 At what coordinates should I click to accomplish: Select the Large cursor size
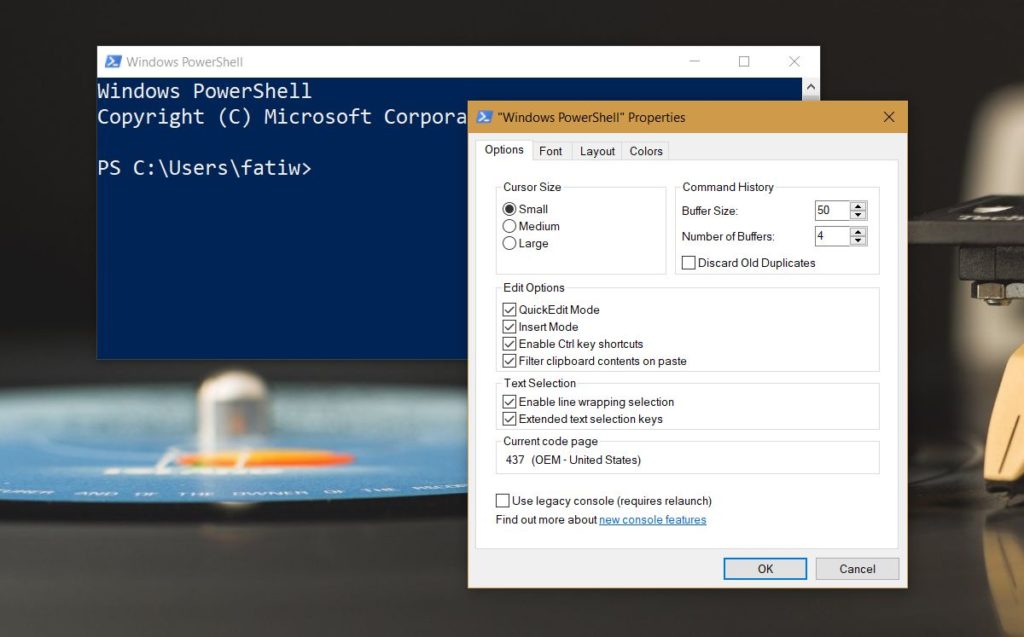point(510,243)
